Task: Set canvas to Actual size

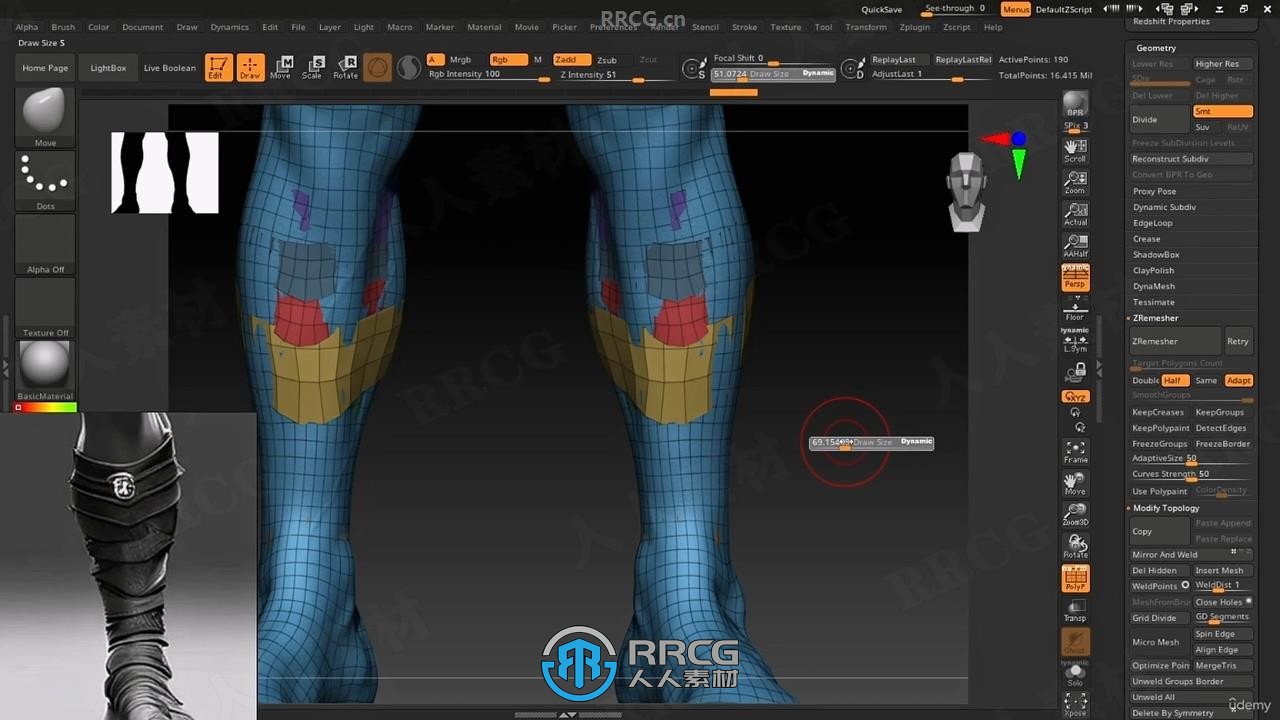Action: (x=1075, y=214)
